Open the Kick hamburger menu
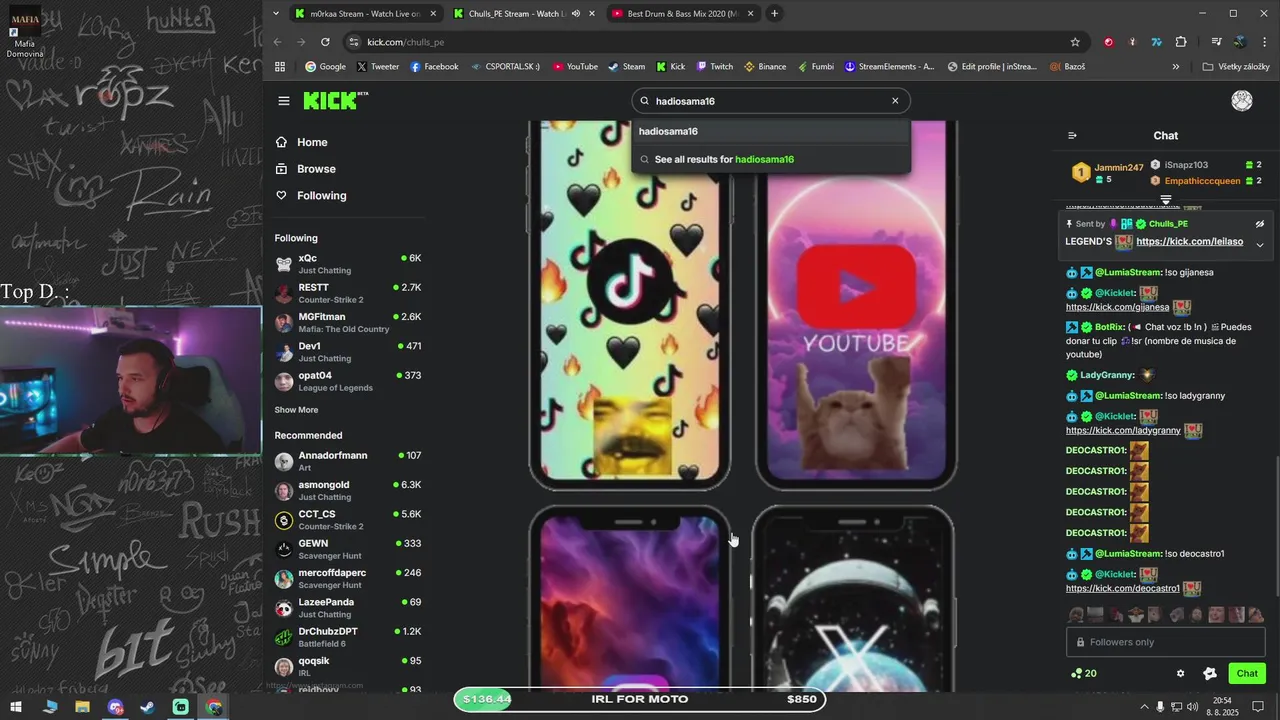This screenshot has width=1280, height=720. (284, 101)
